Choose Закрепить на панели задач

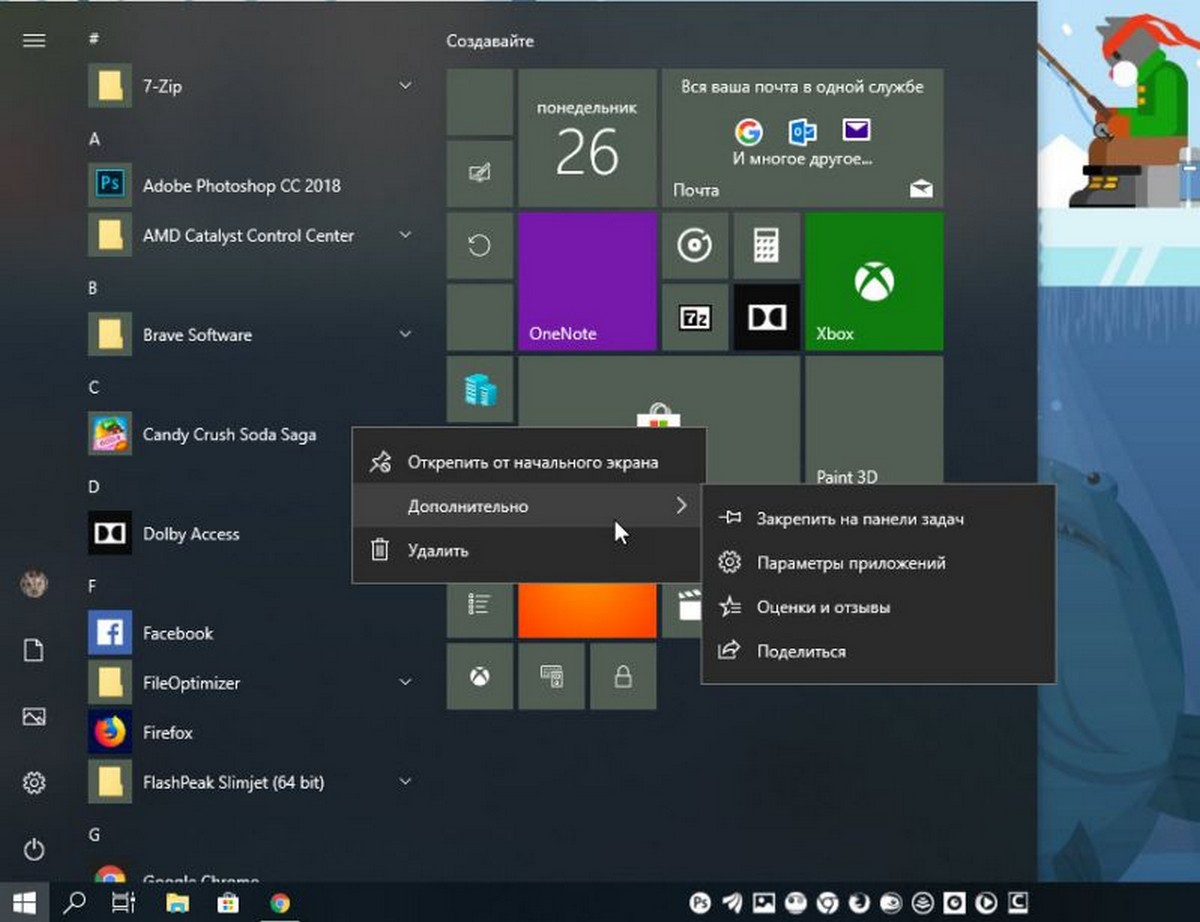[878, 518]
